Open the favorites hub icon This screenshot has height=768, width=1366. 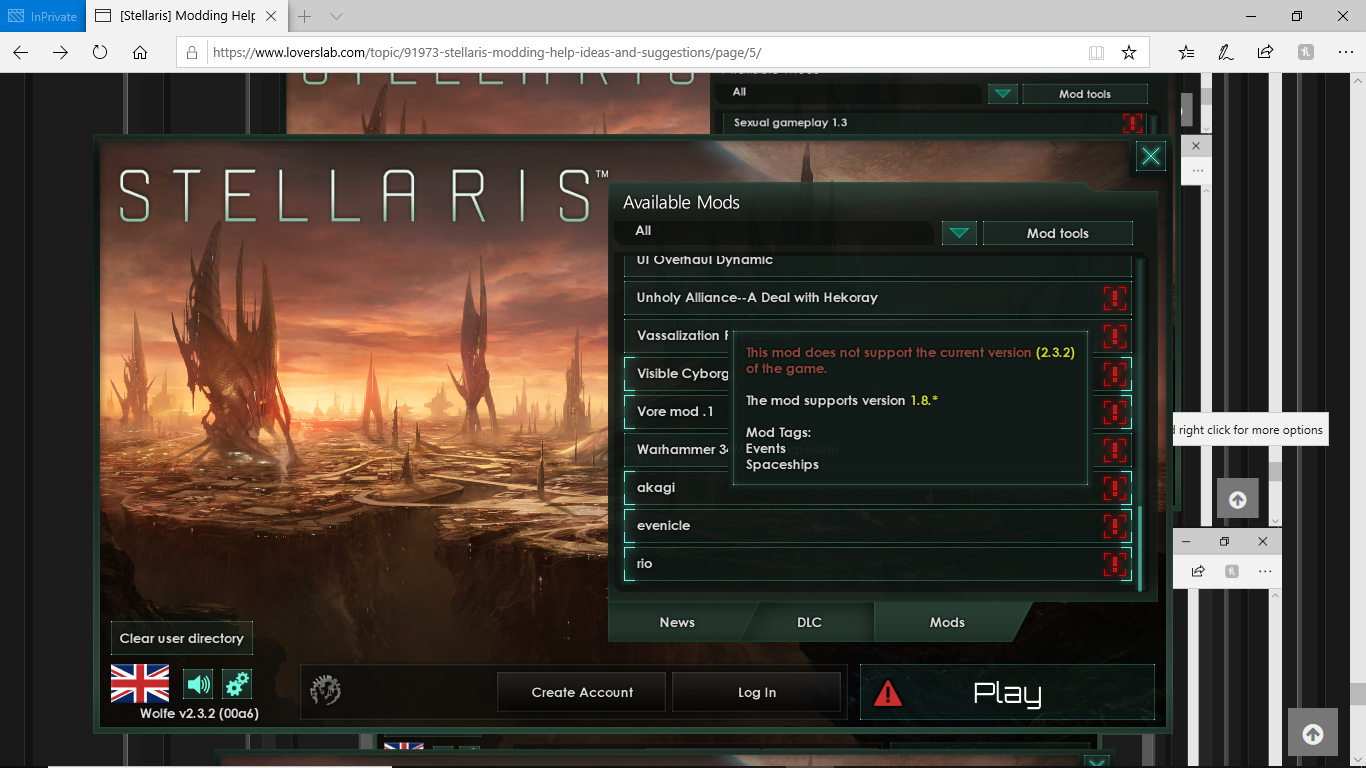pos(1186,52)
